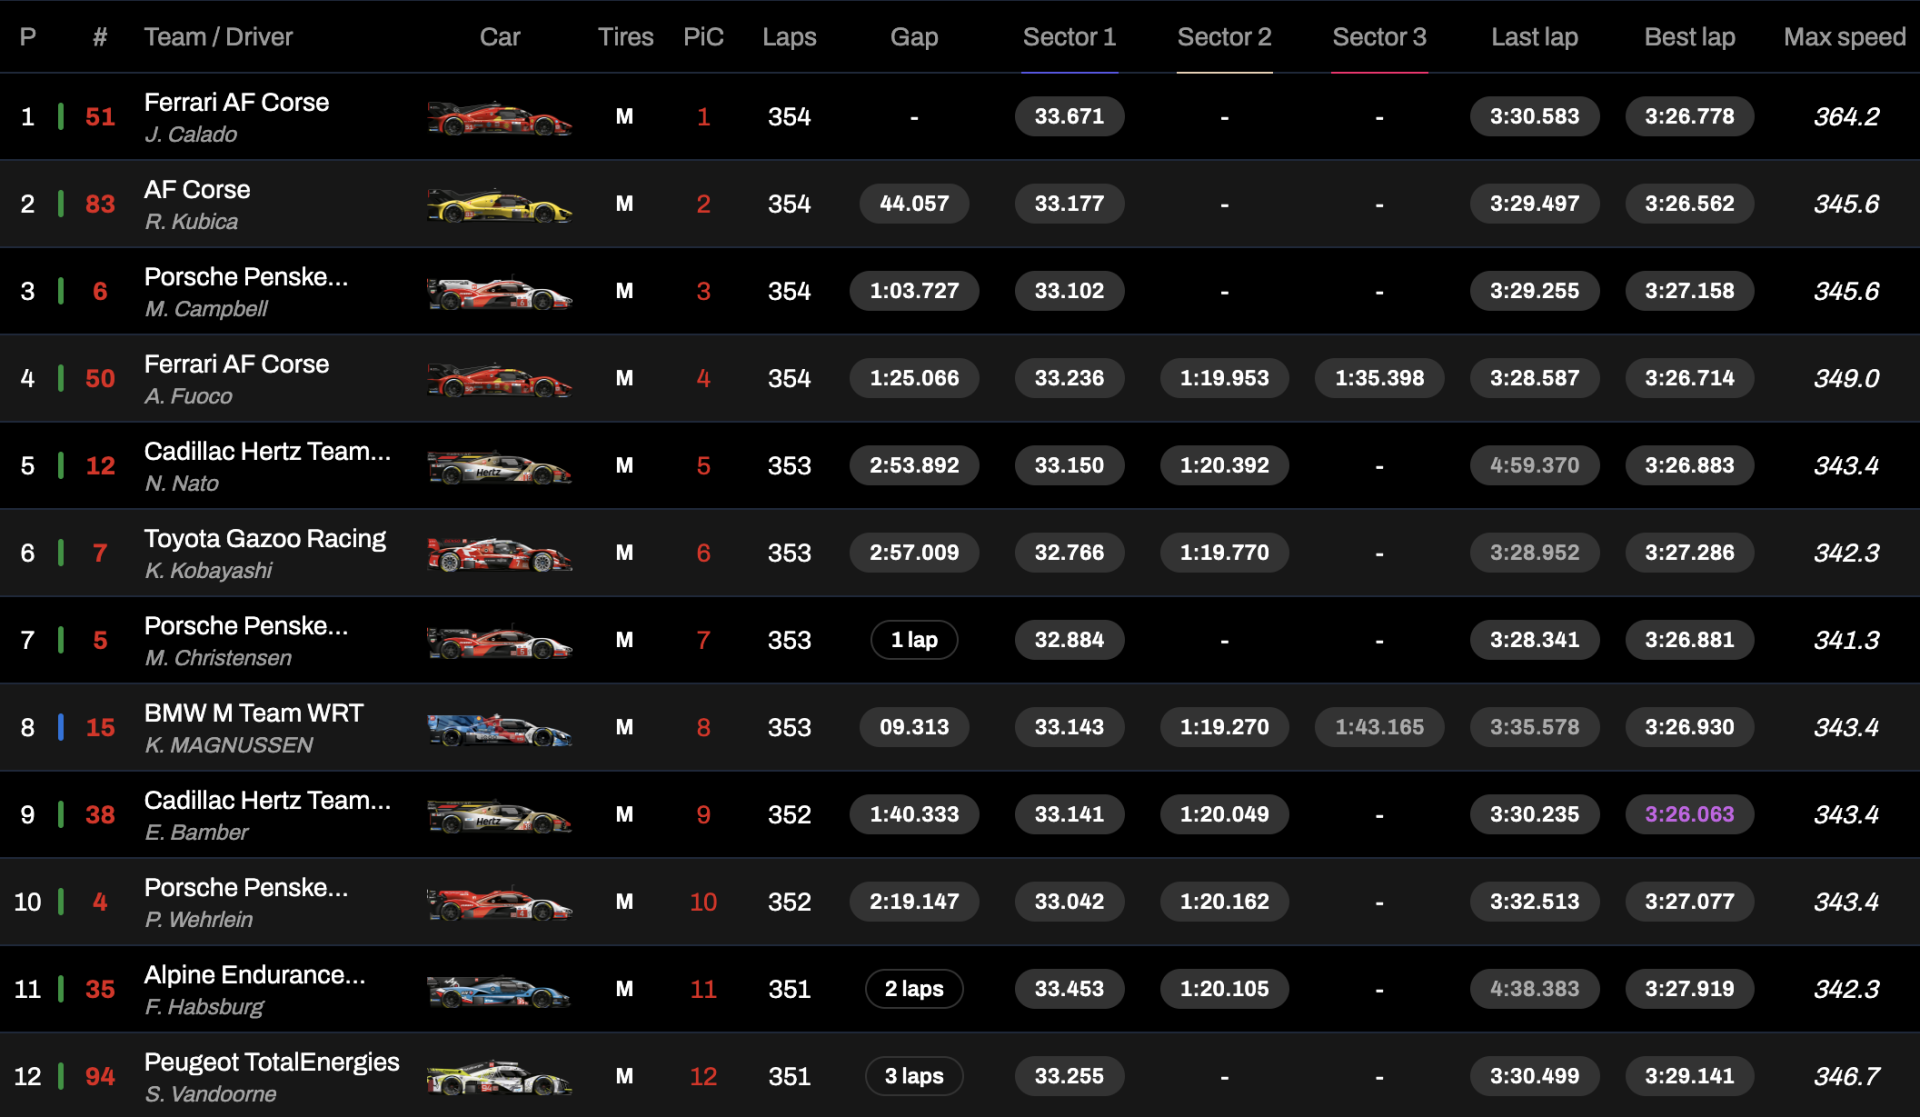Click the yellow #83 AF Corse car image
The width and height of the screenshot is (1920, 1117).
coord(499,205)
